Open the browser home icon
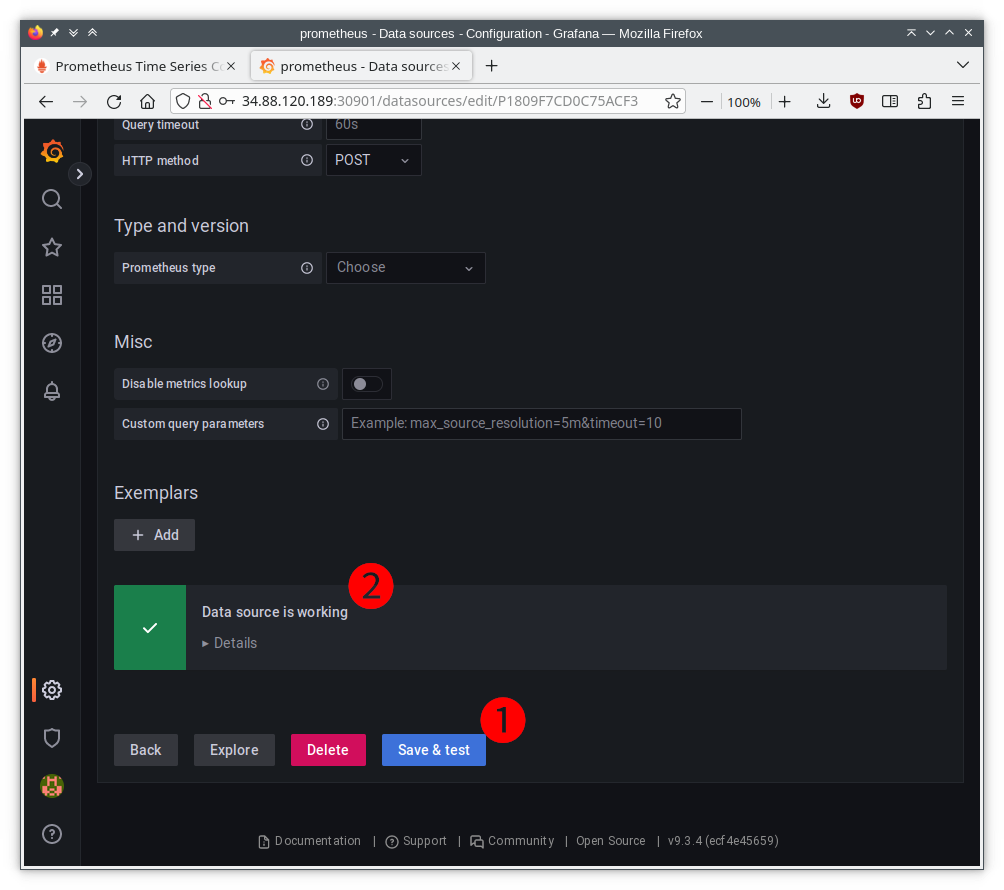The image size is (1004, 890). click(147, 101)
